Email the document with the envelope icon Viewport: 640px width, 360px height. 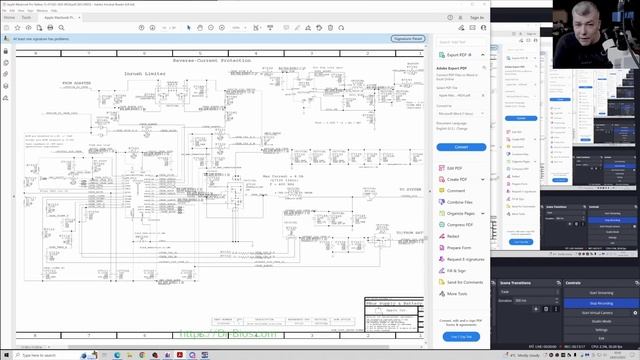tap(472, 28)
